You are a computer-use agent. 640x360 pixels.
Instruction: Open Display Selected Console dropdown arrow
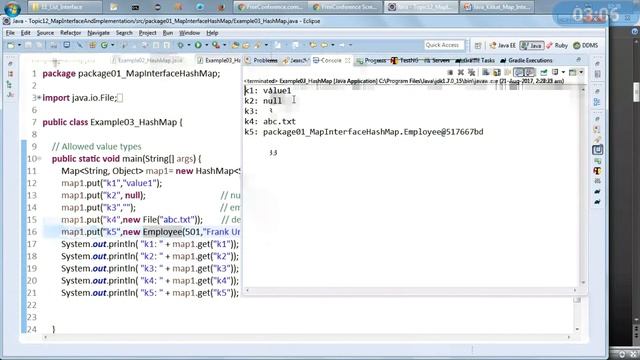(563, 72)
